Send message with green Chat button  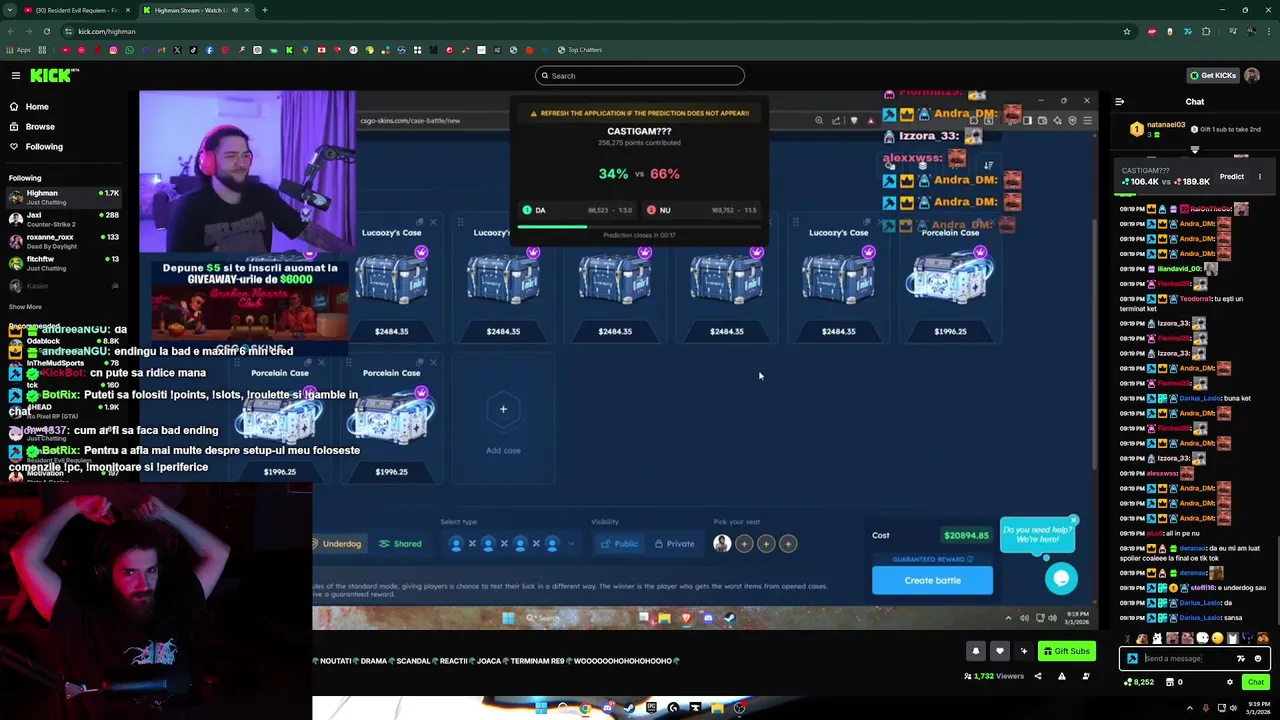tap(1255, 682)
